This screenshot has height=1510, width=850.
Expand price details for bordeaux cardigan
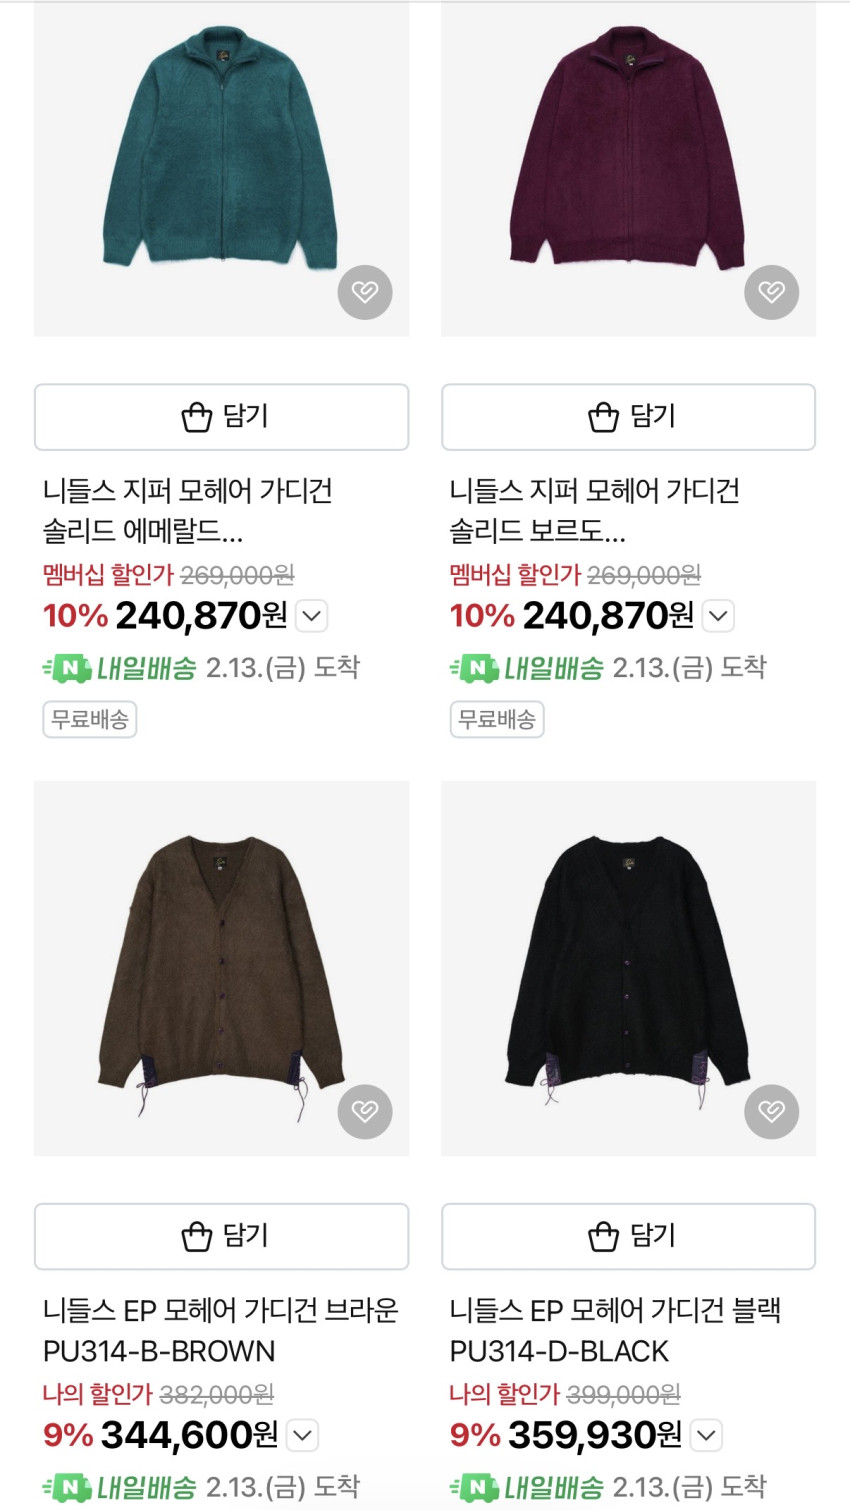coord(718,616)
